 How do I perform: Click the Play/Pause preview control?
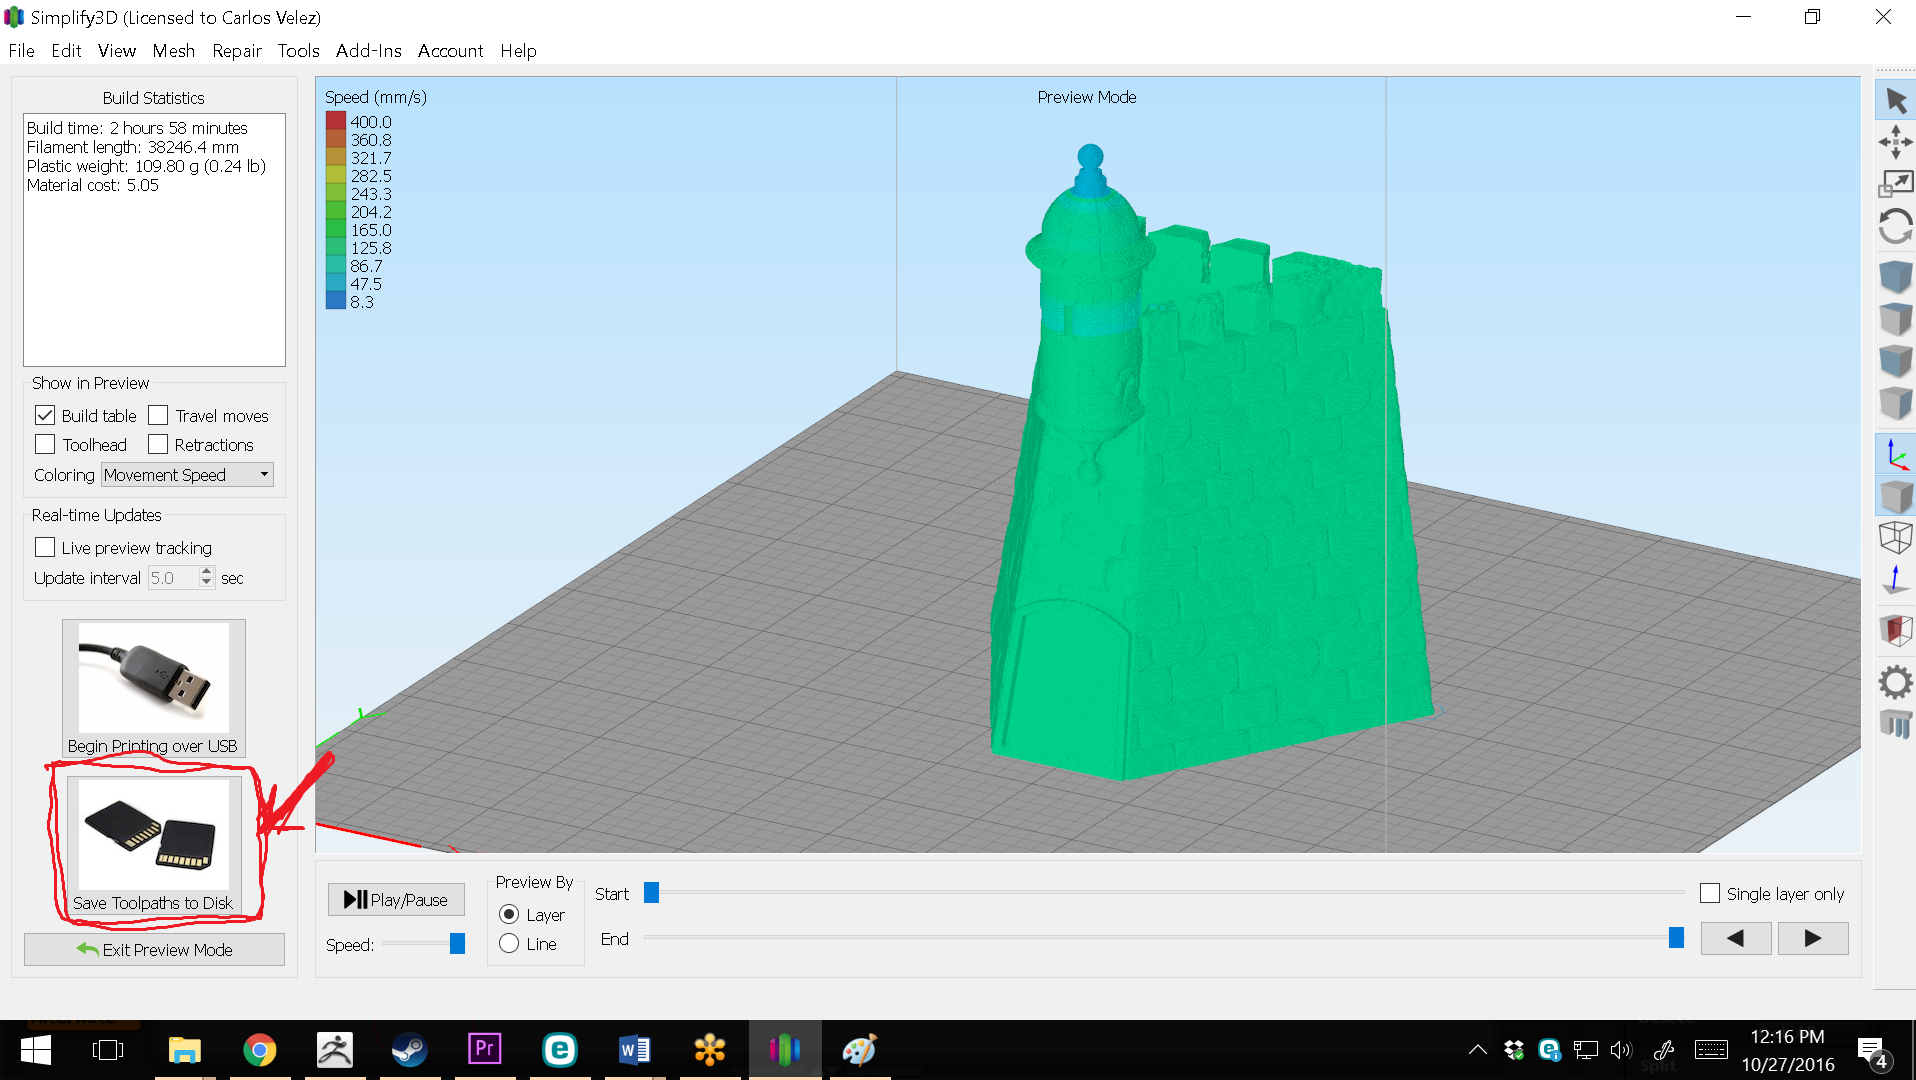[x=396, y=899]
